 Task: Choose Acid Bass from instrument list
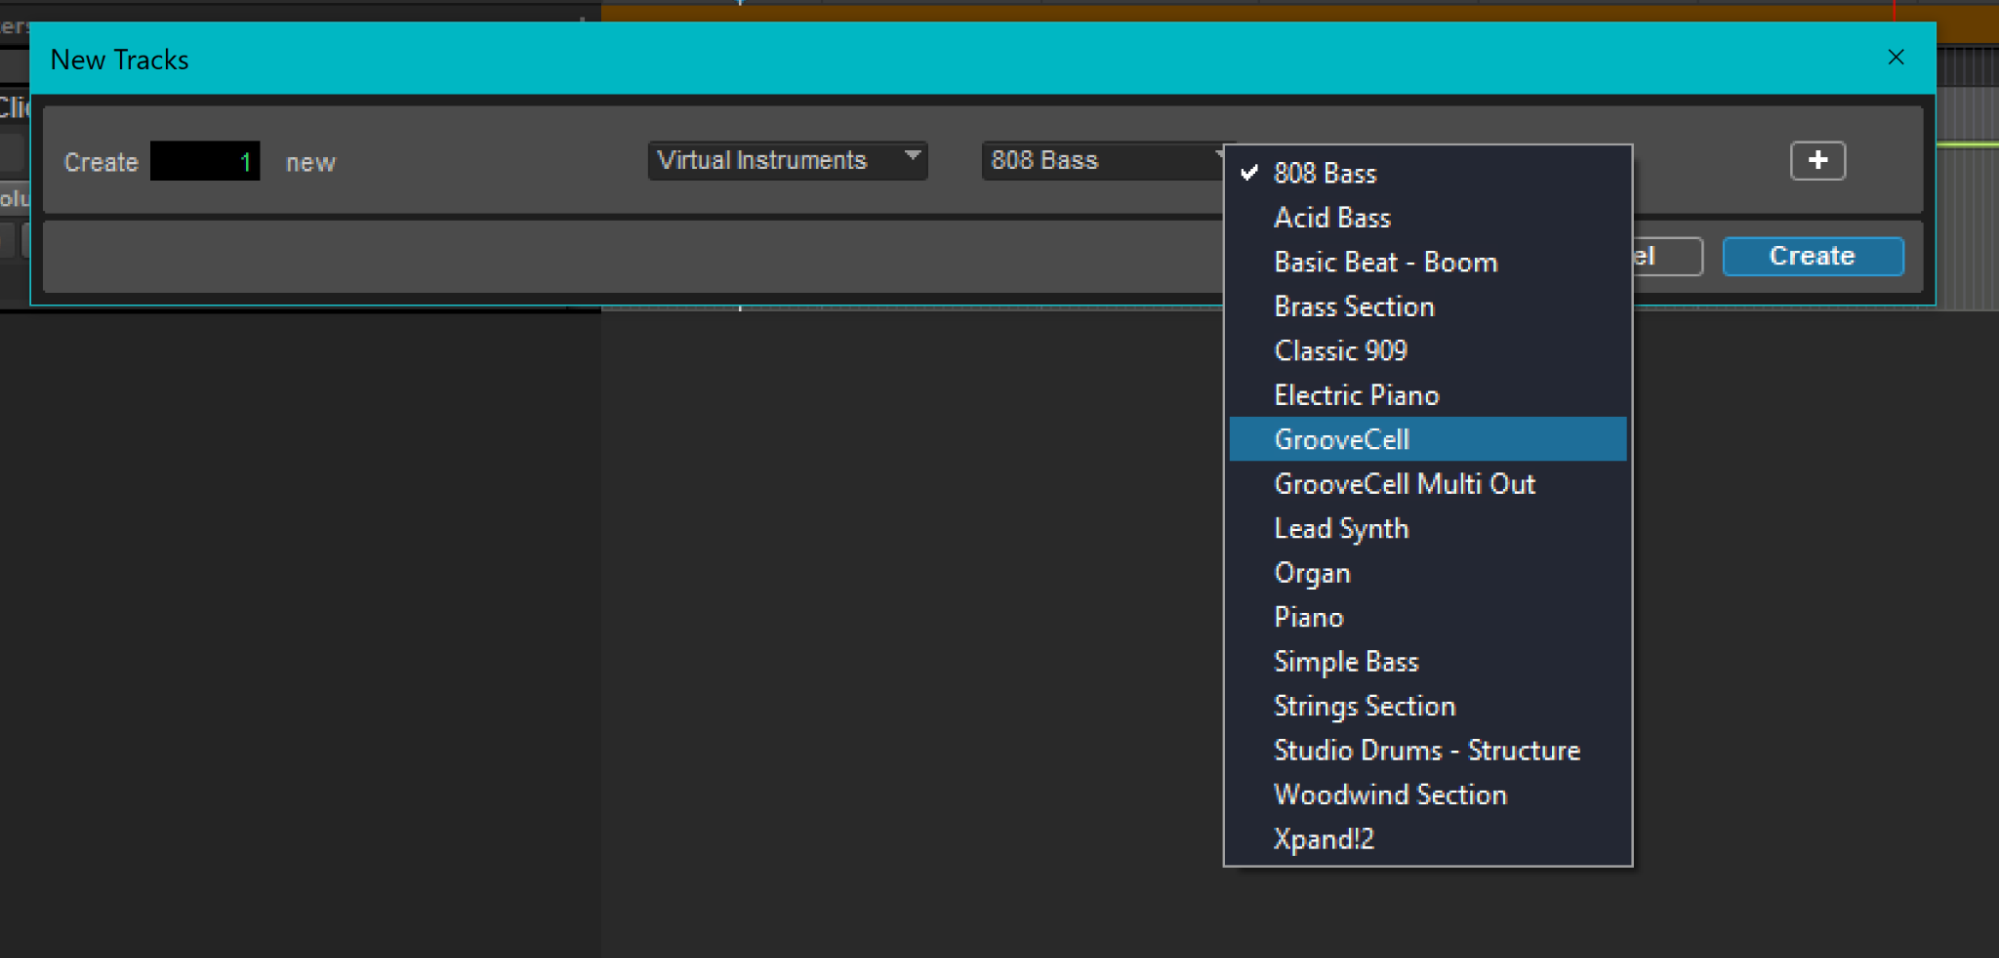point(1331,218)
